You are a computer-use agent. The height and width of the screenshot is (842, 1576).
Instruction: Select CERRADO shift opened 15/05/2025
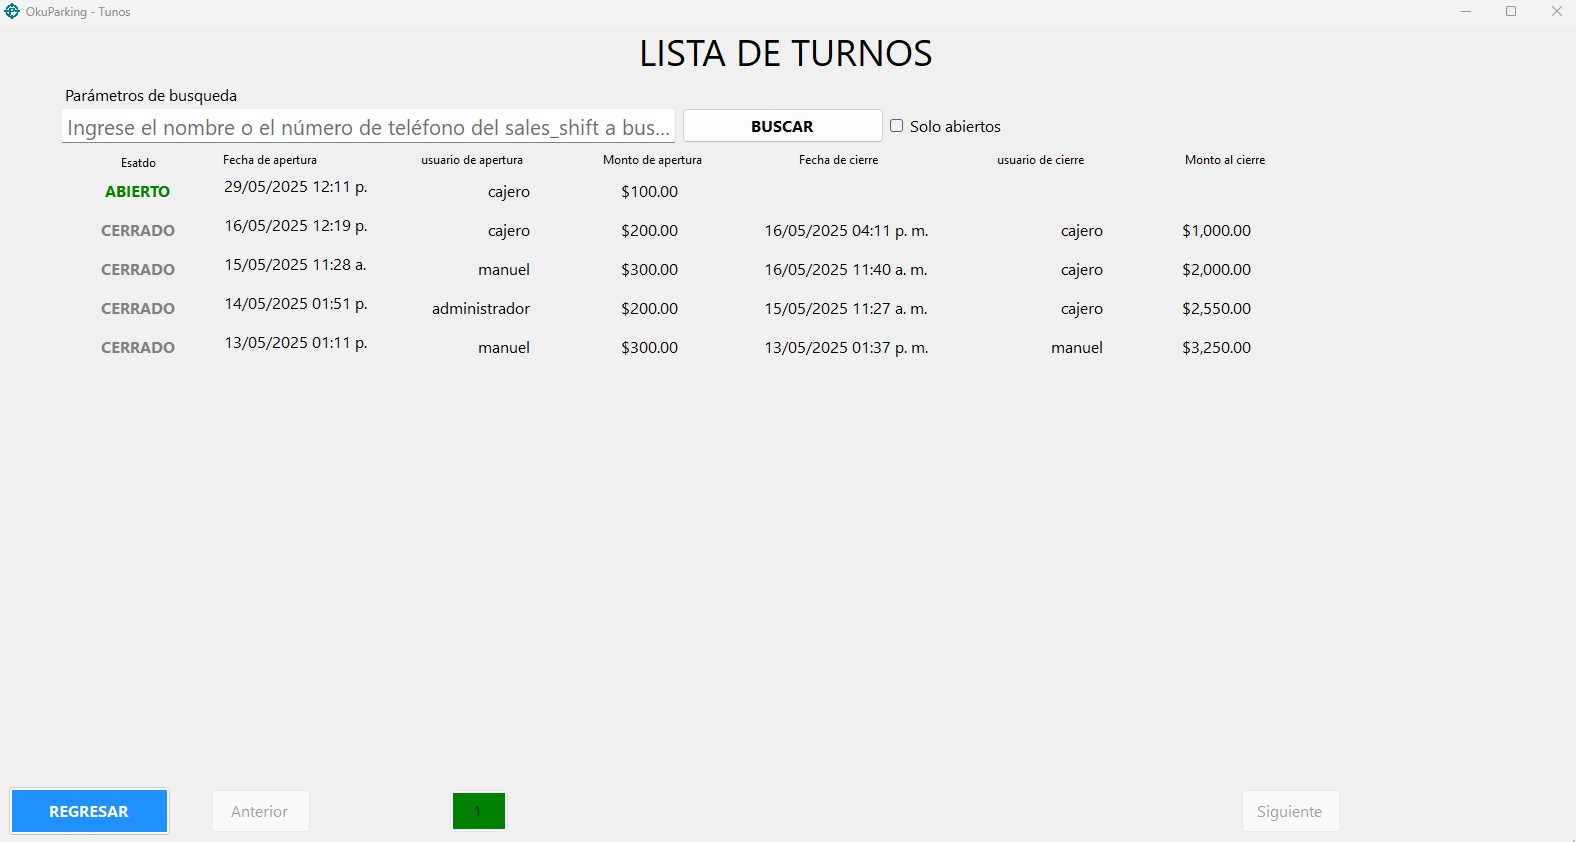(138, 269)
